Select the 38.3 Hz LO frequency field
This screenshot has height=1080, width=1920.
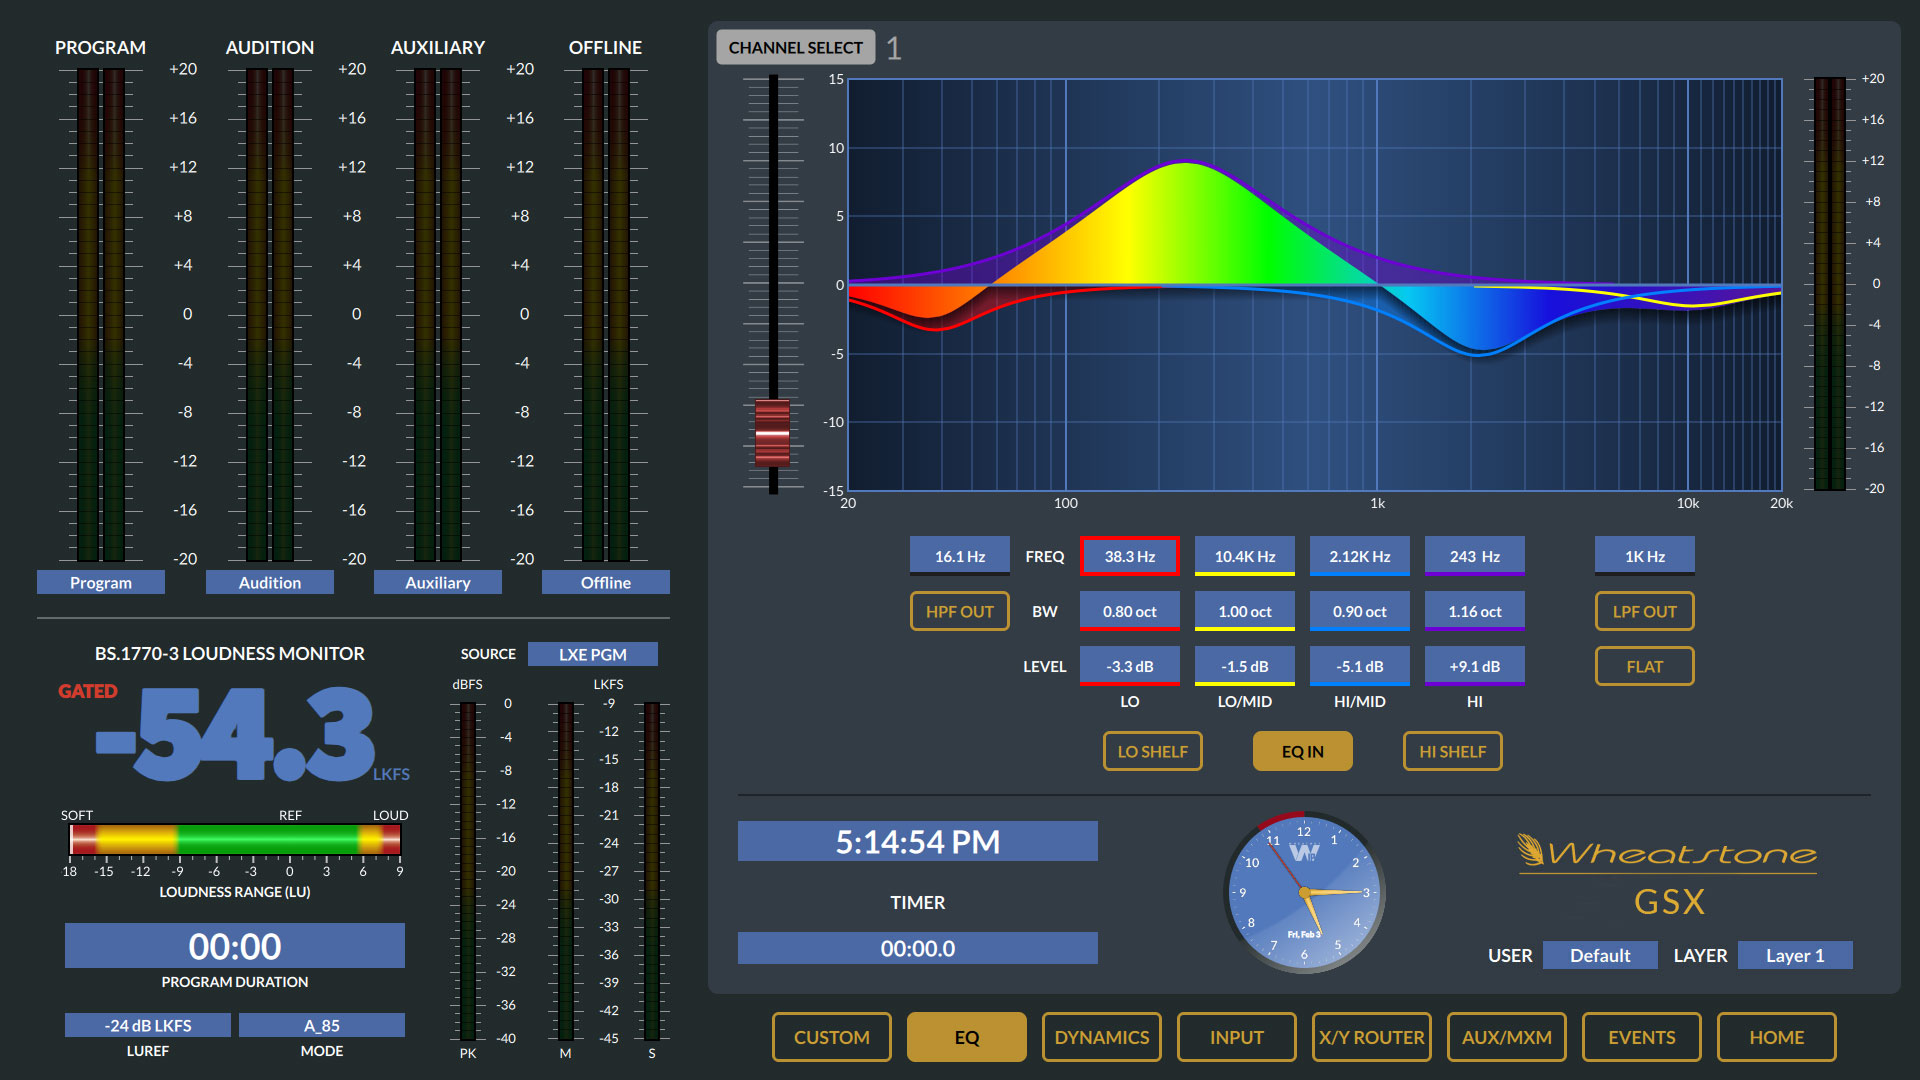[1129, 556]
